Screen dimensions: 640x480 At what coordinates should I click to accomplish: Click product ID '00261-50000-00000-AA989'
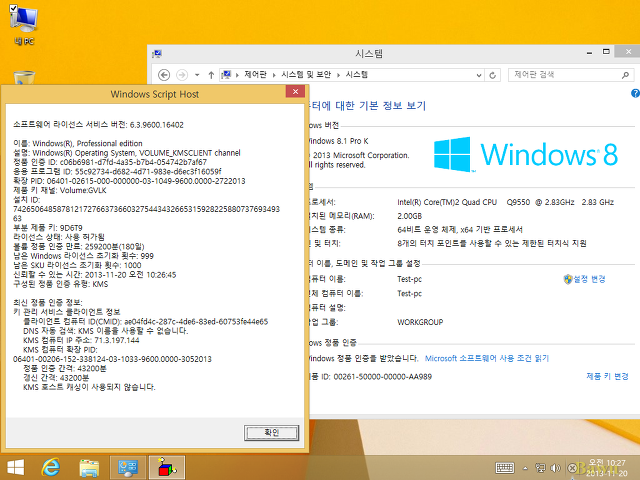(x=382, y=376)
